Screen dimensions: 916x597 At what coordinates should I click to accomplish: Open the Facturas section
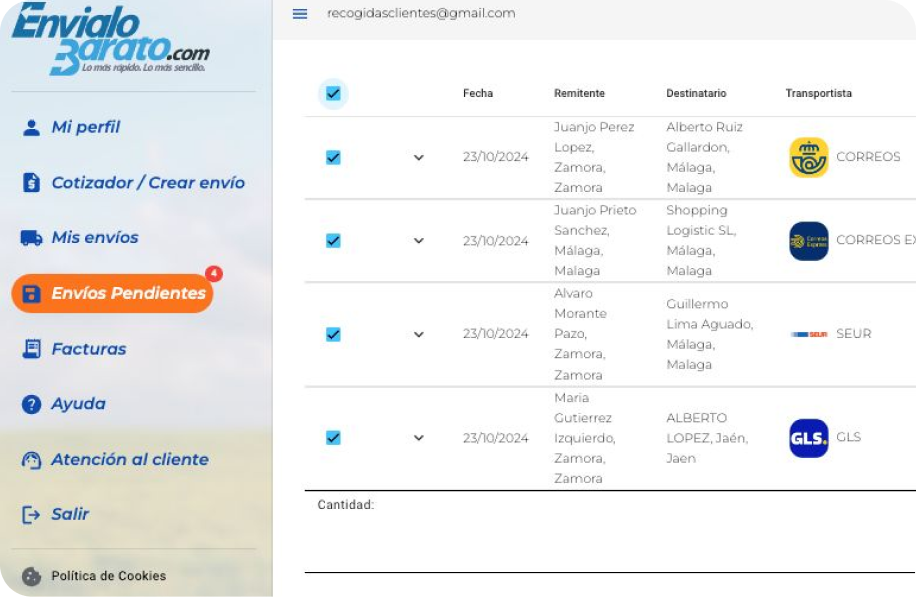[x=88, y=349]
